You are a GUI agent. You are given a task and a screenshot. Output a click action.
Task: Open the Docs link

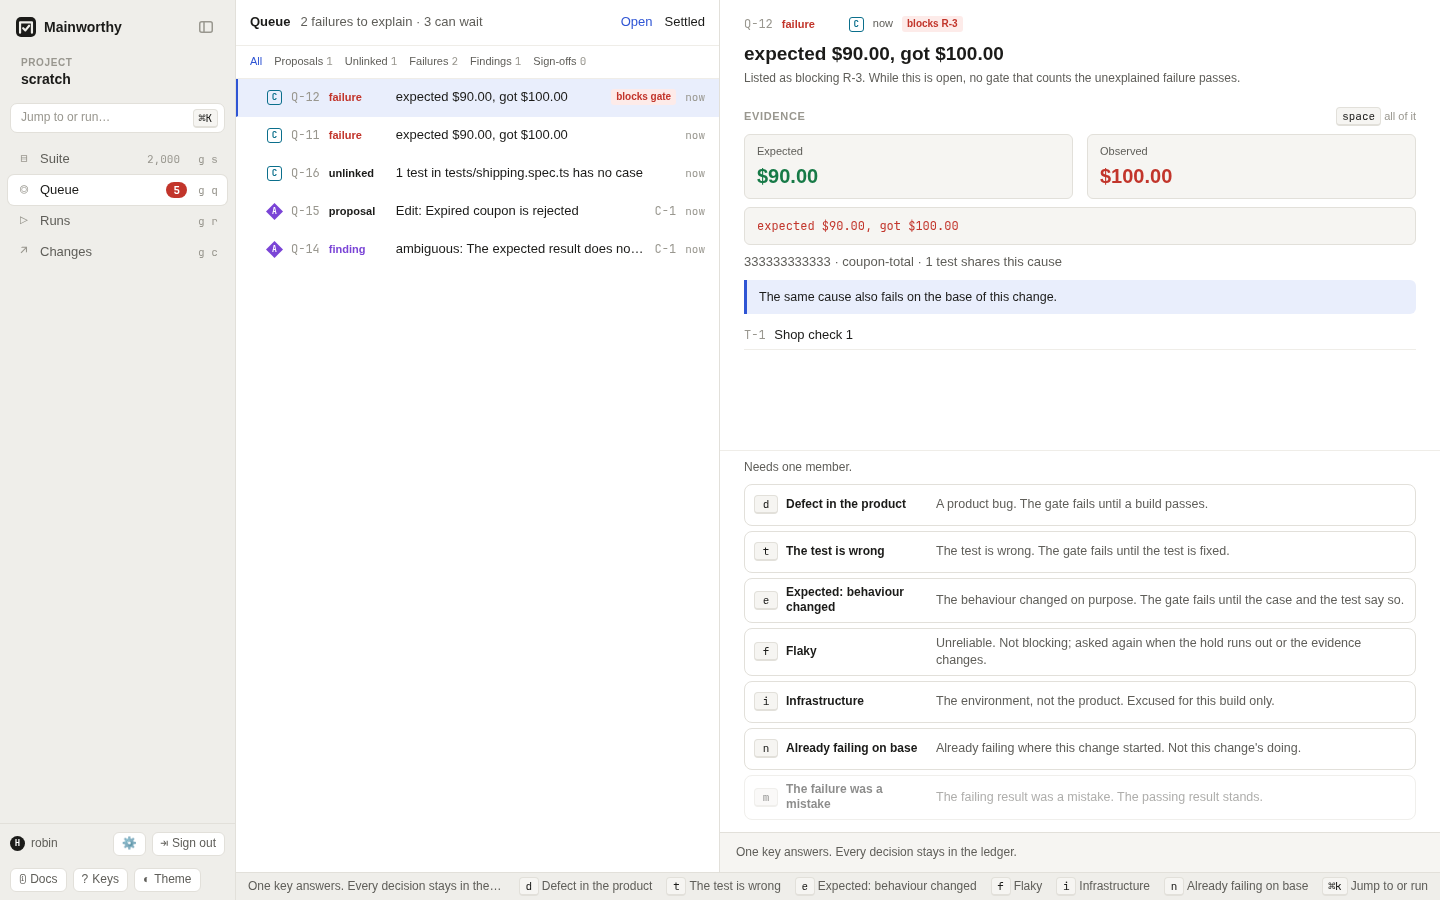click(38, 880)
